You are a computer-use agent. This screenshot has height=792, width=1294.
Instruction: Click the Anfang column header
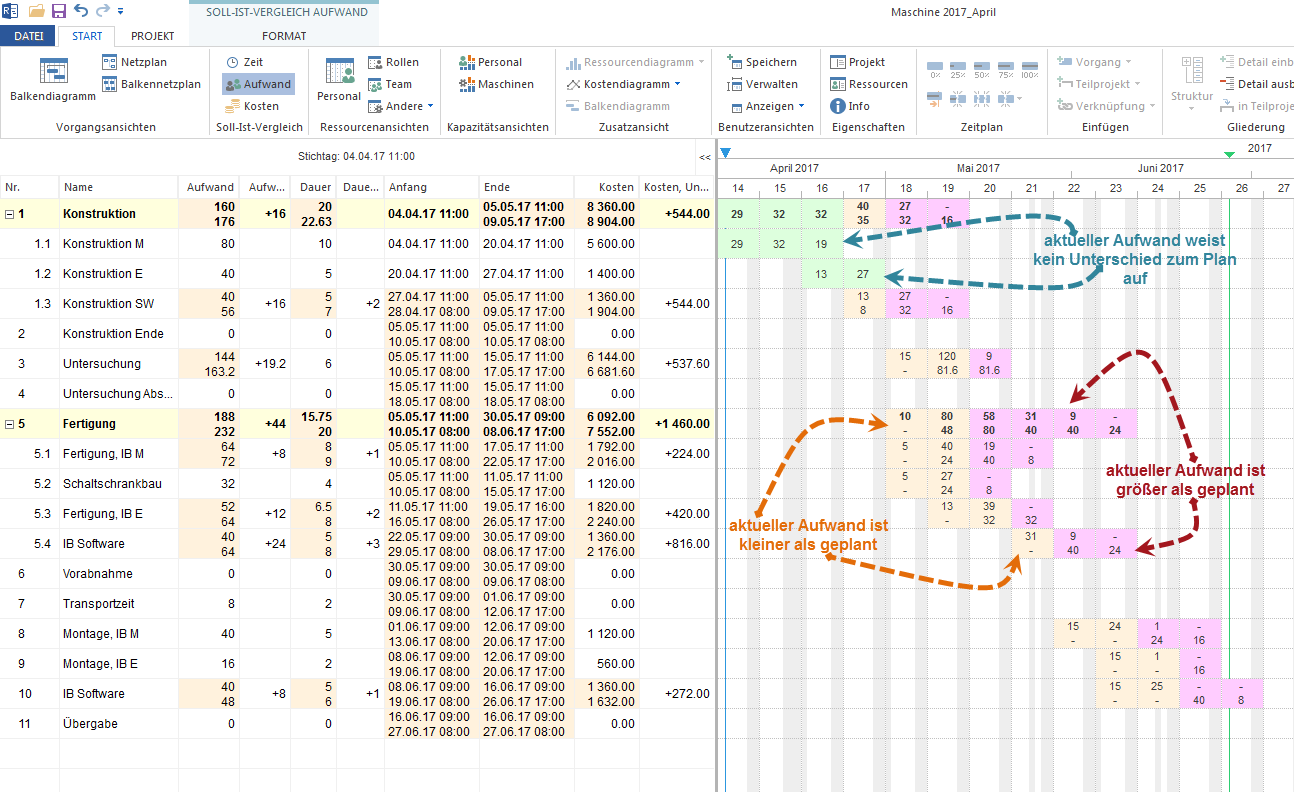(x=432, y=187)
